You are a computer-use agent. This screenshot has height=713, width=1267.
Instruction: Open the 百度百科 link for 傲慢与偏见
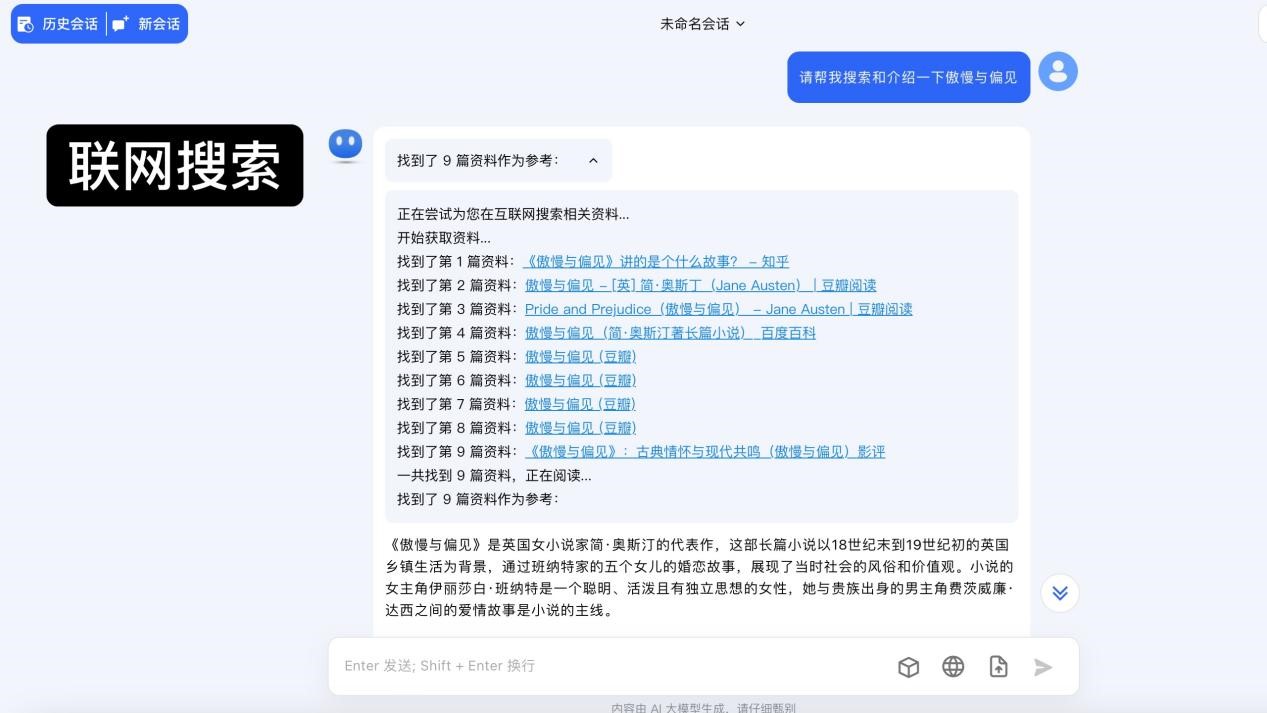pyautogui.click(x=670, y=333)
